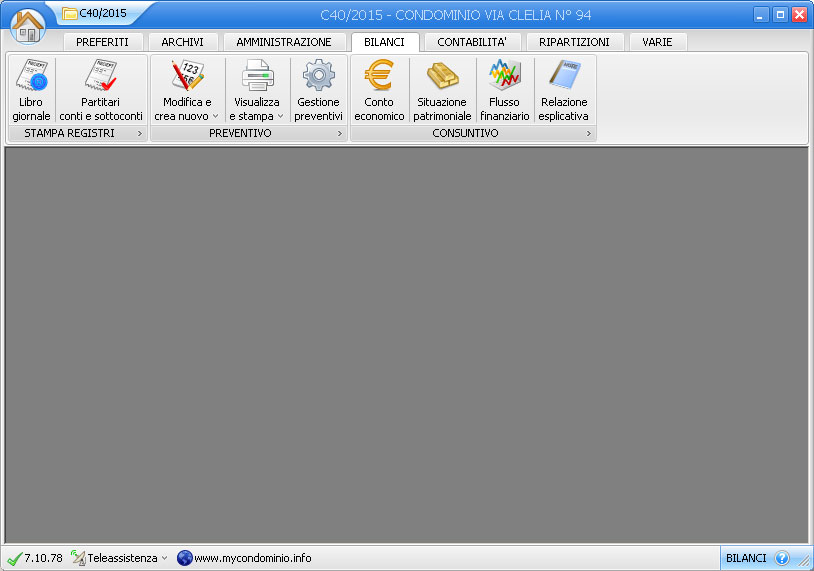This screenshot has width=814, height=571.
Task: Expand the CONSUNTIVO group arrow
Action: (x=588, y=133)
